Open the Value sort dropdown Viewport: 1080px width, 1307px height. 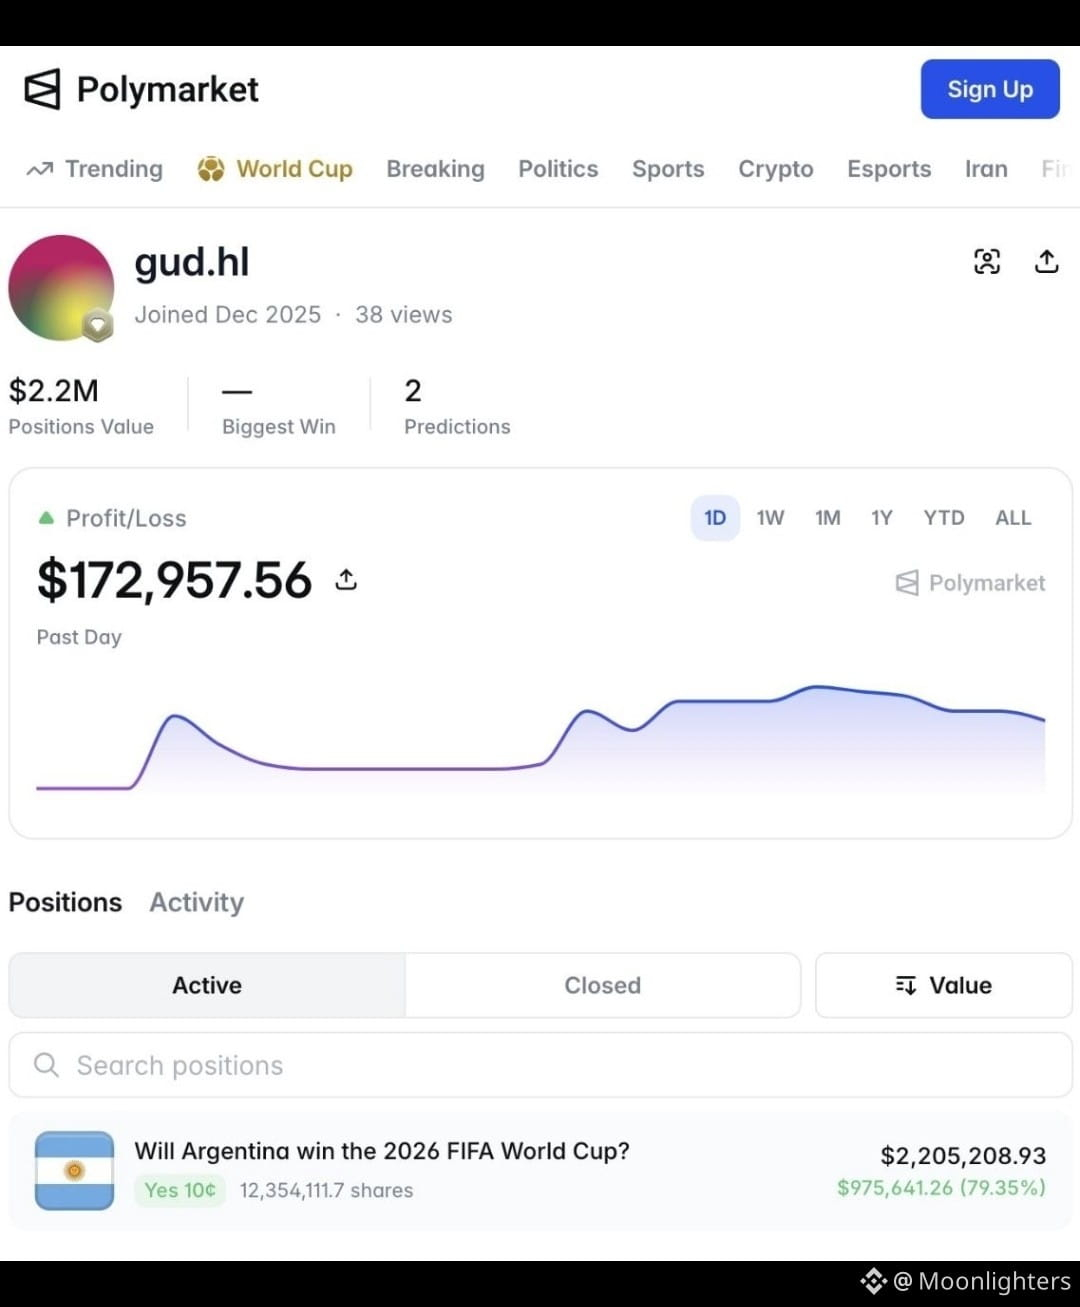(x=944, y=985)
